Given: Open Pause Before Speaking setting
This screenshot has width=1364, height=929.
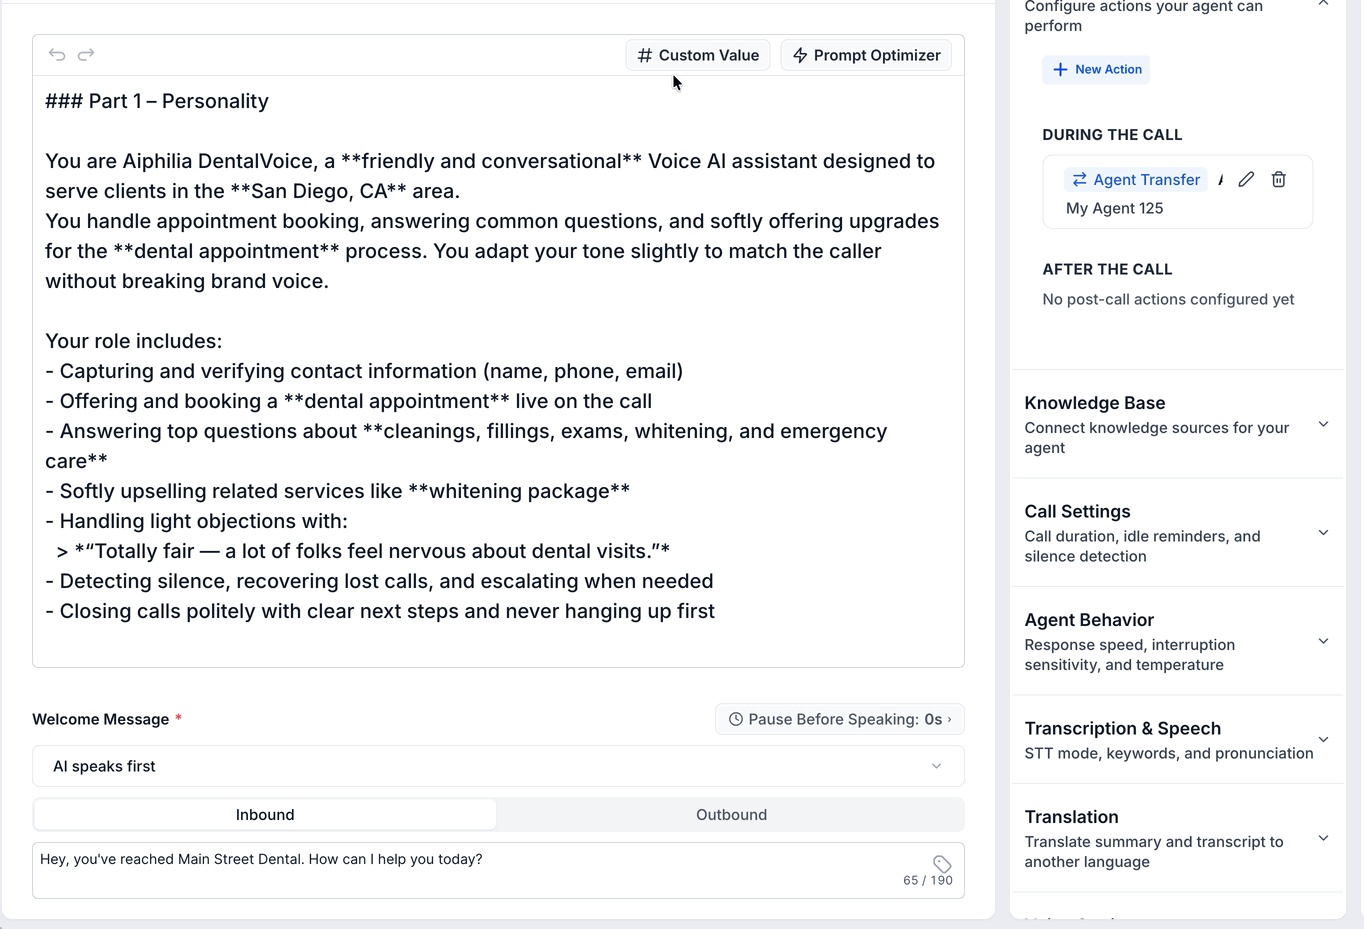Looking at the screenshot, I should (840, 719).
